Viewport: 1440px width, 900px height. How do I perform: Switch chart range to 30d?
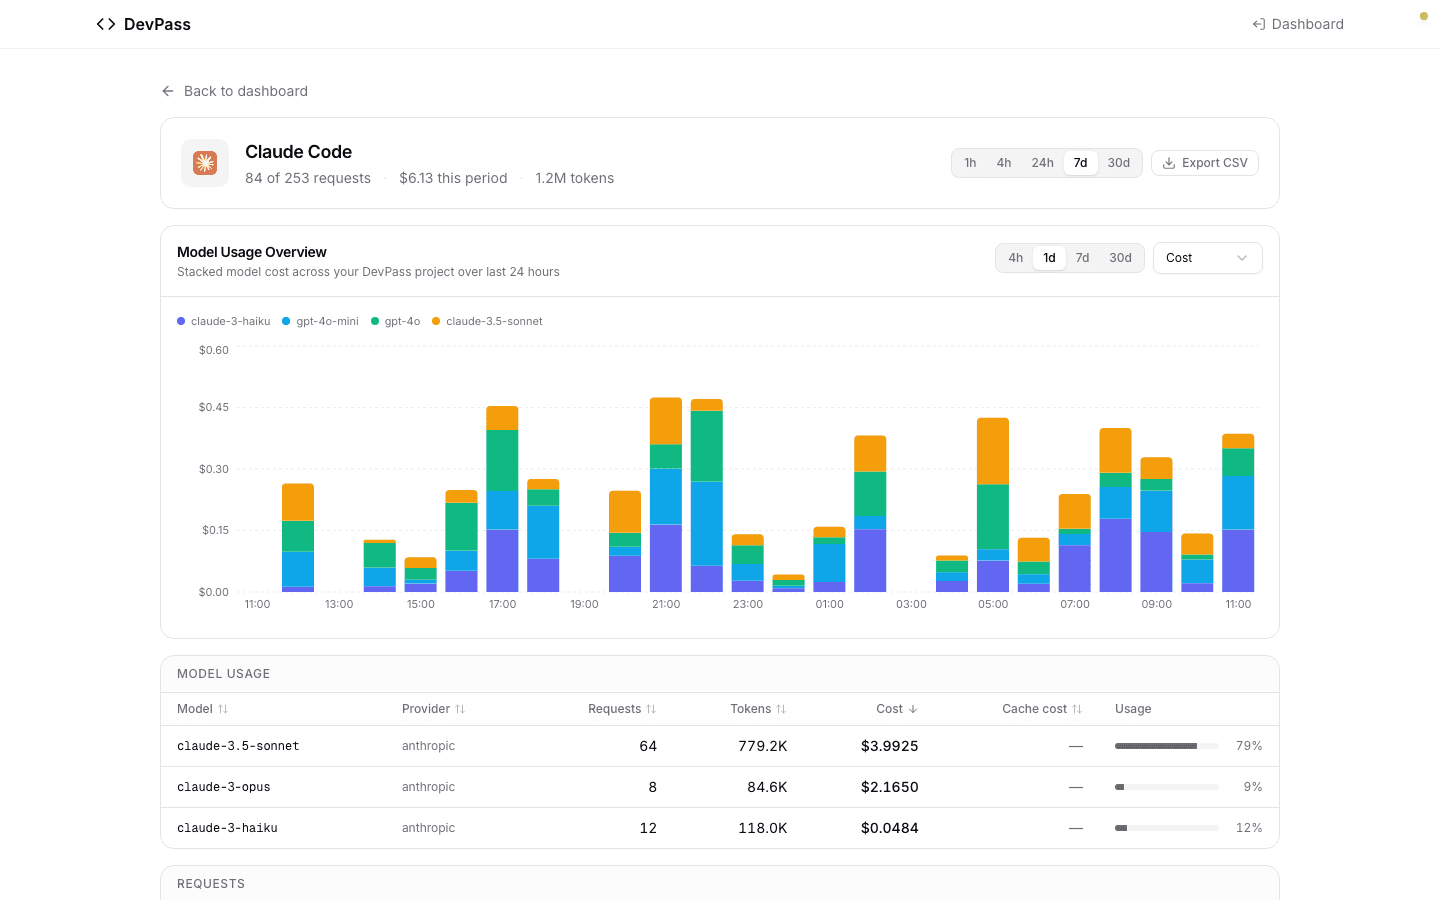coord(1121,258)
